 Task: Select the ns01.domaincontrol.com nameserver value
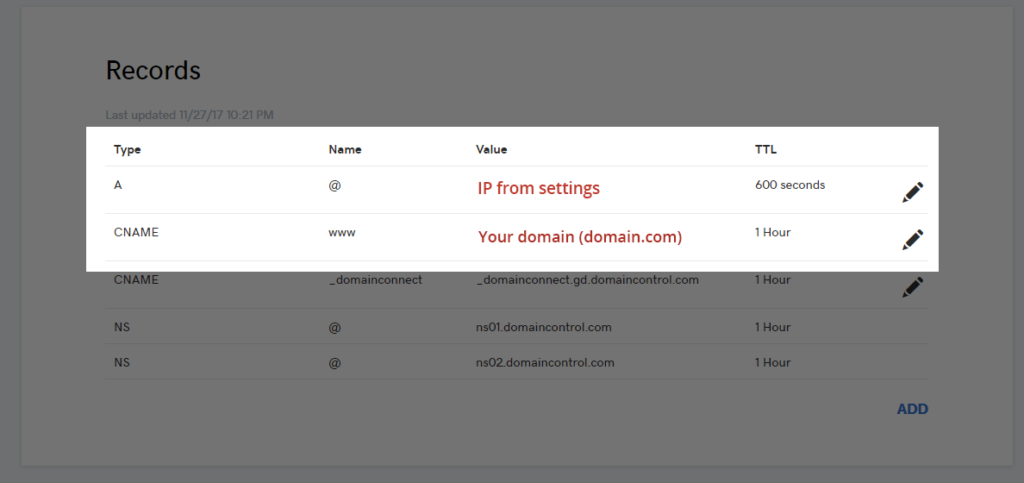pos(545,327)
